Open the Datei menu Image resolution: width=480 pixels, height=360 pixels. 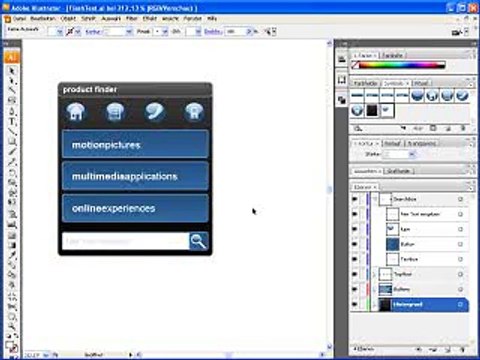tap(19, 19)
